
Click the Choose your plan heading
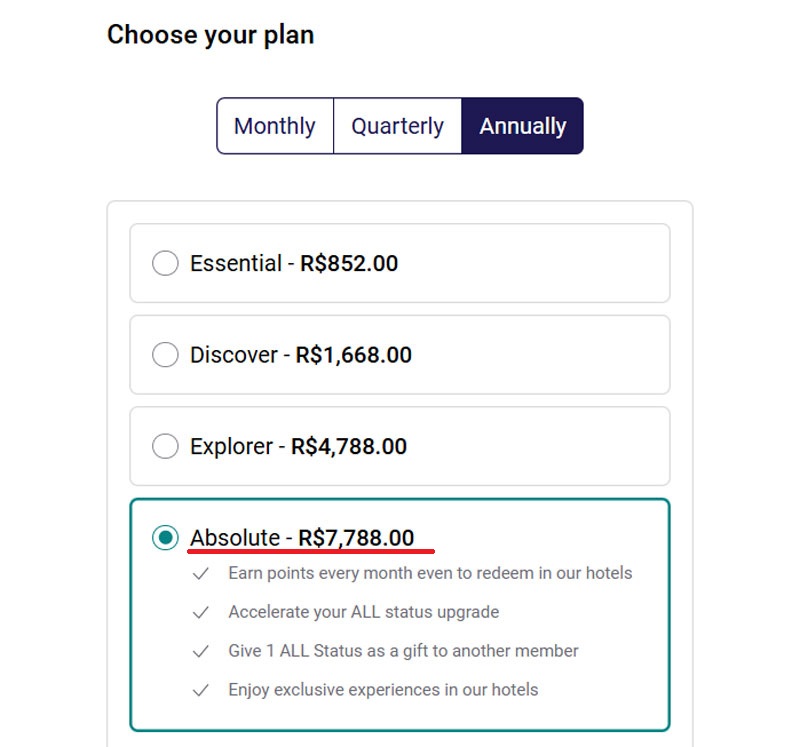click(x=210, y=35)
